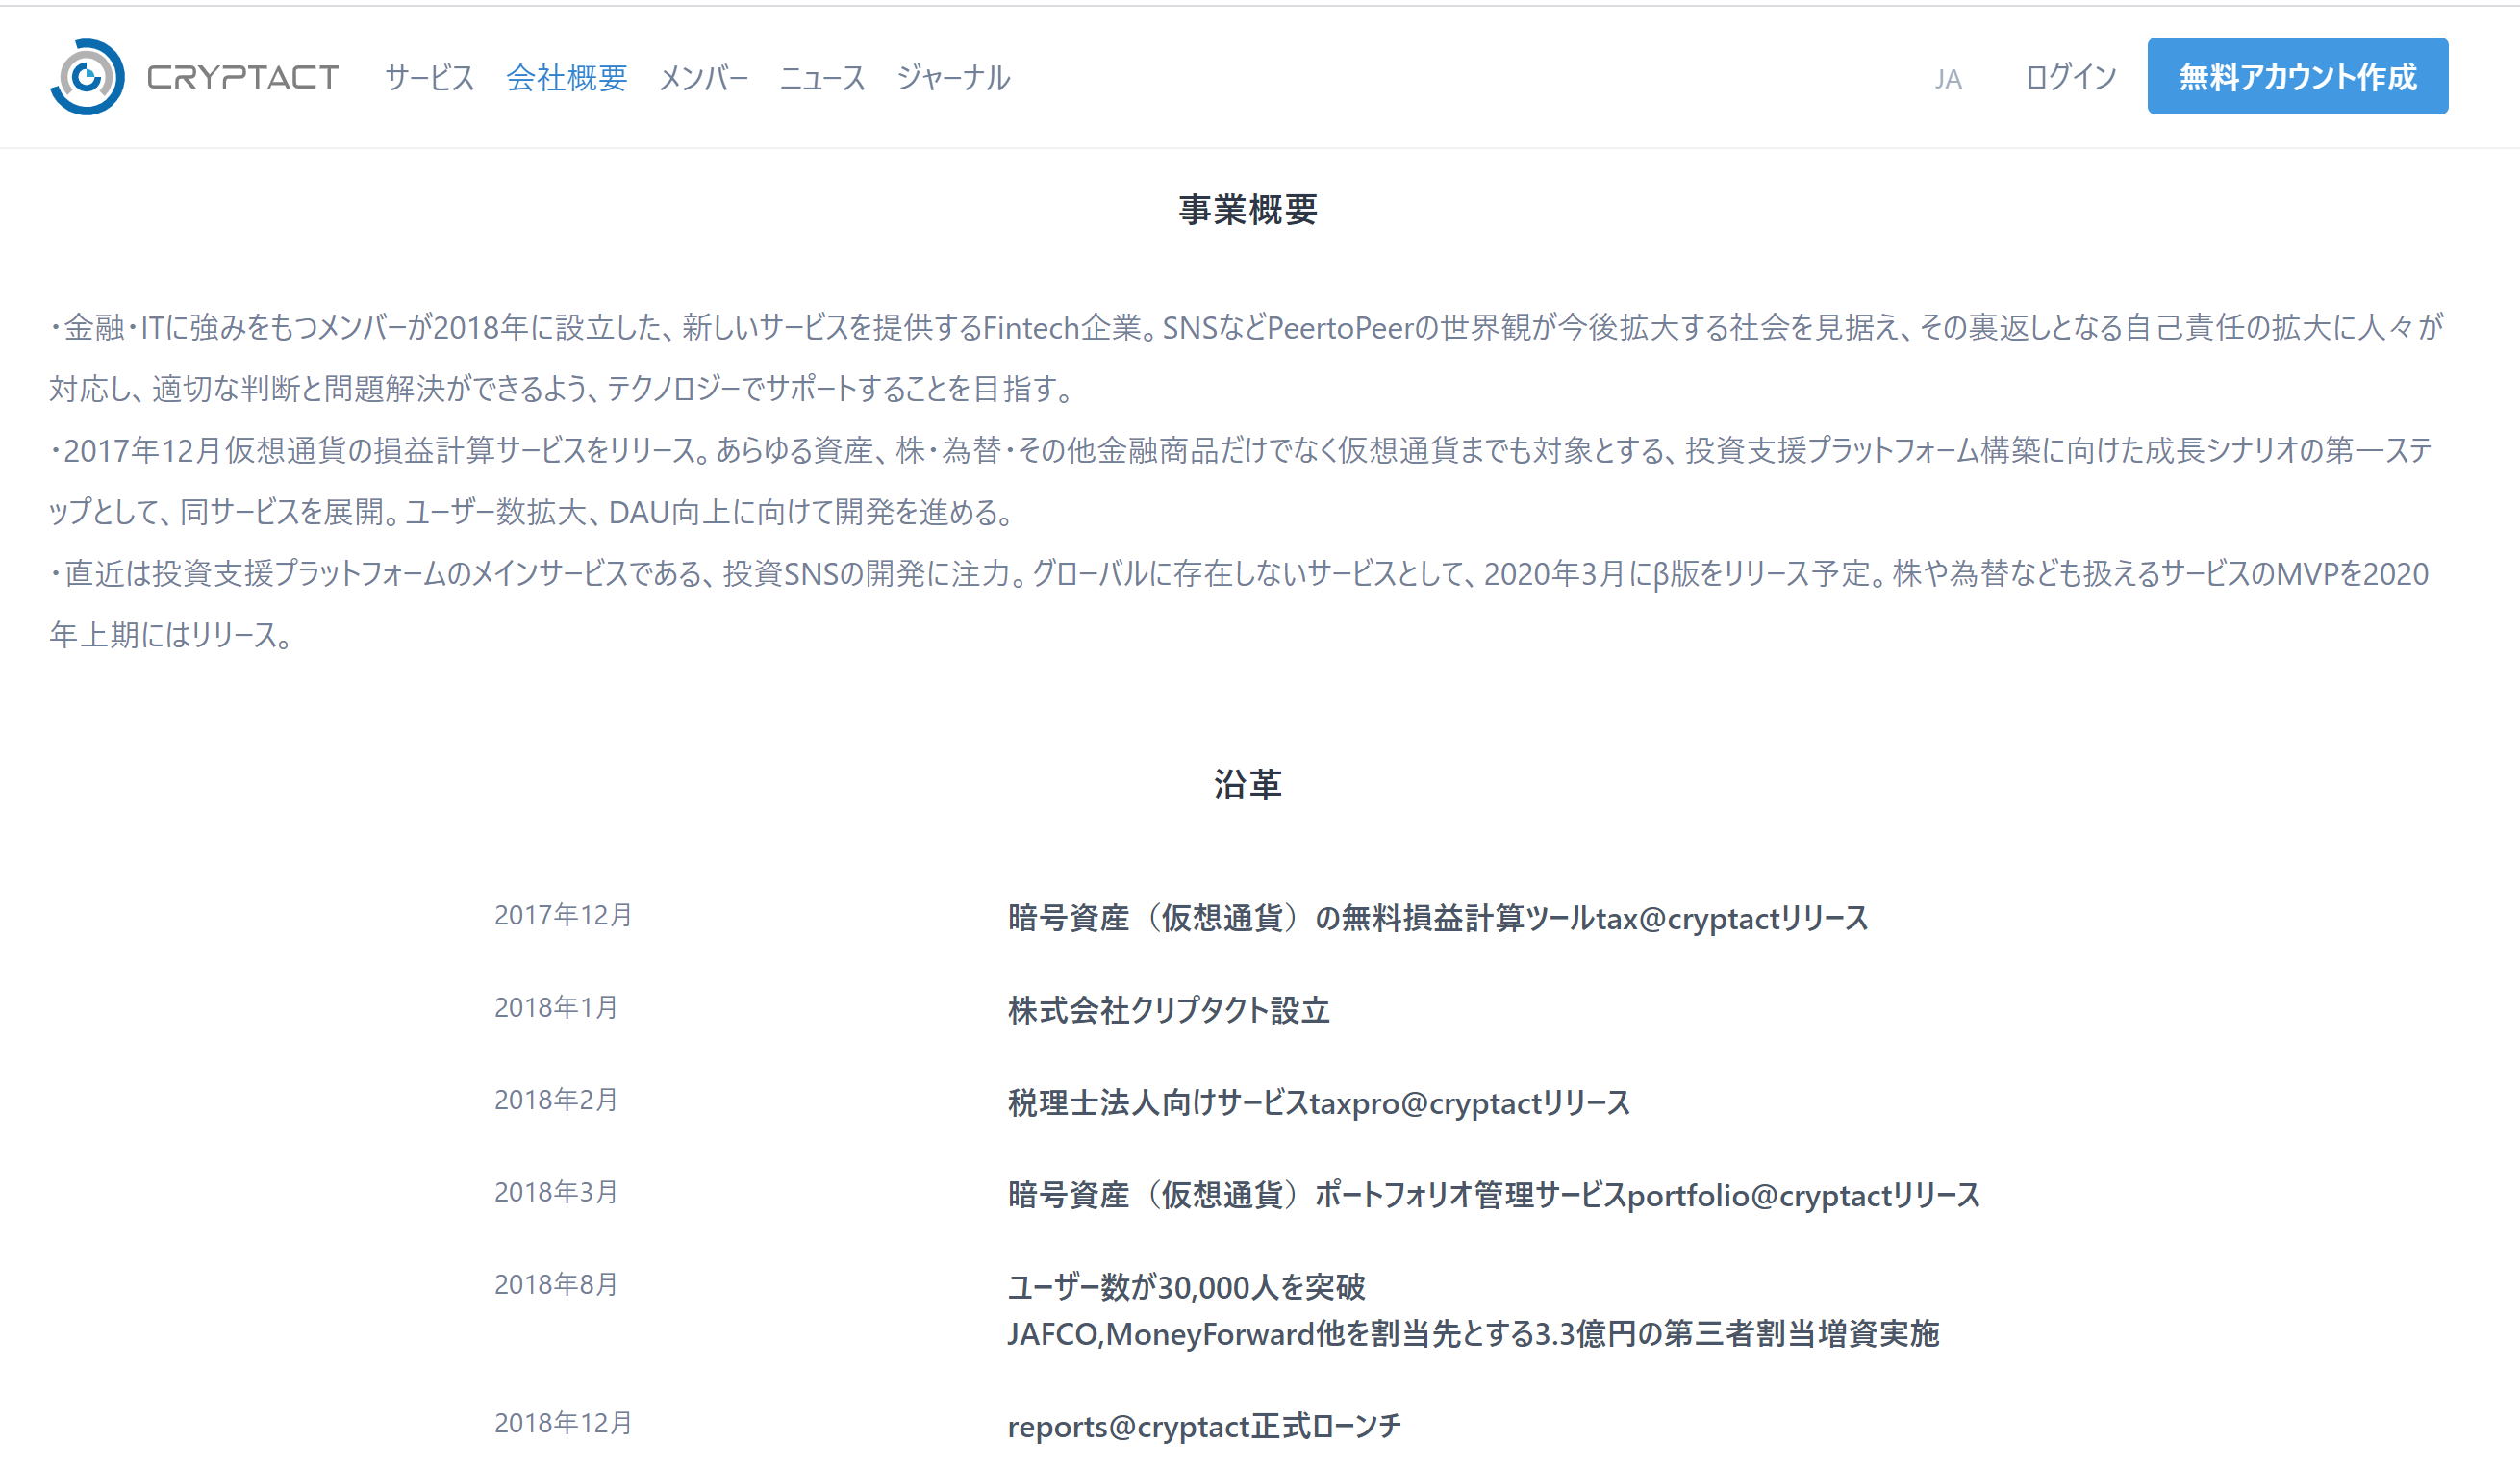Open the サービス menu item
Screen dimensions: 2520x1468
tap(429, 77)
